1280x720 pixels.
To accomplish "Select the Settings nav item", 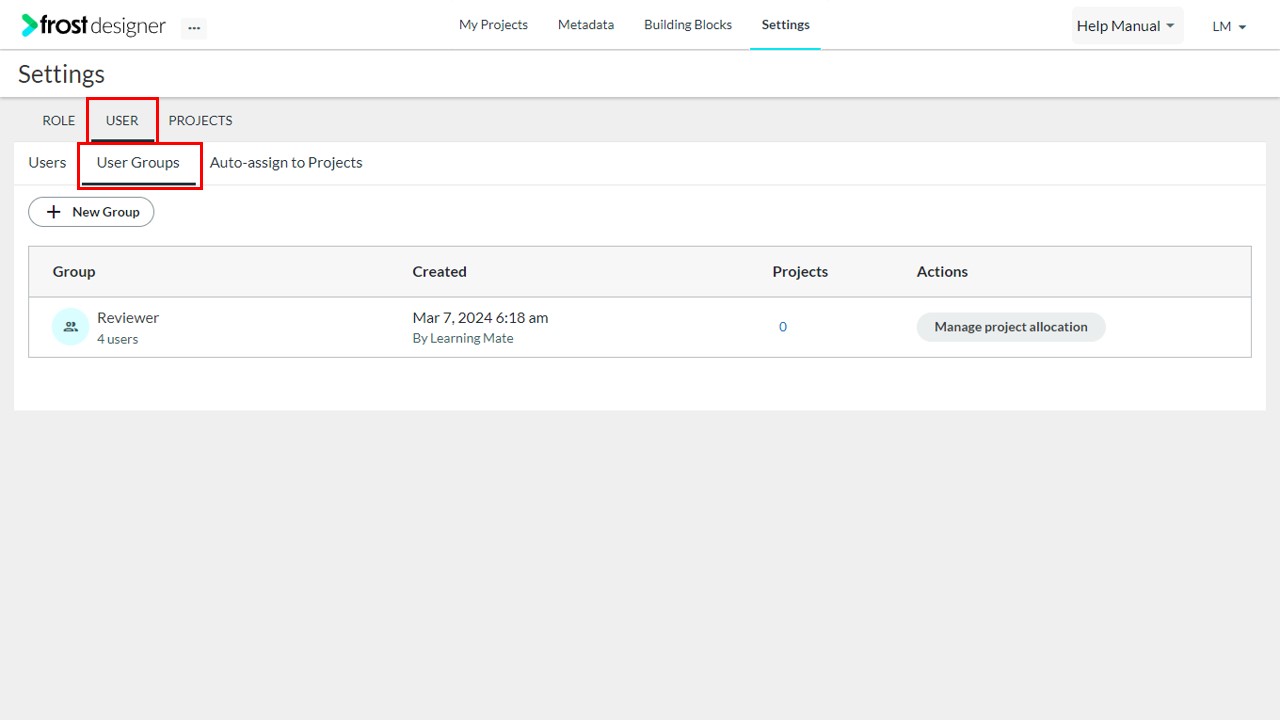I will pos(785,25).
